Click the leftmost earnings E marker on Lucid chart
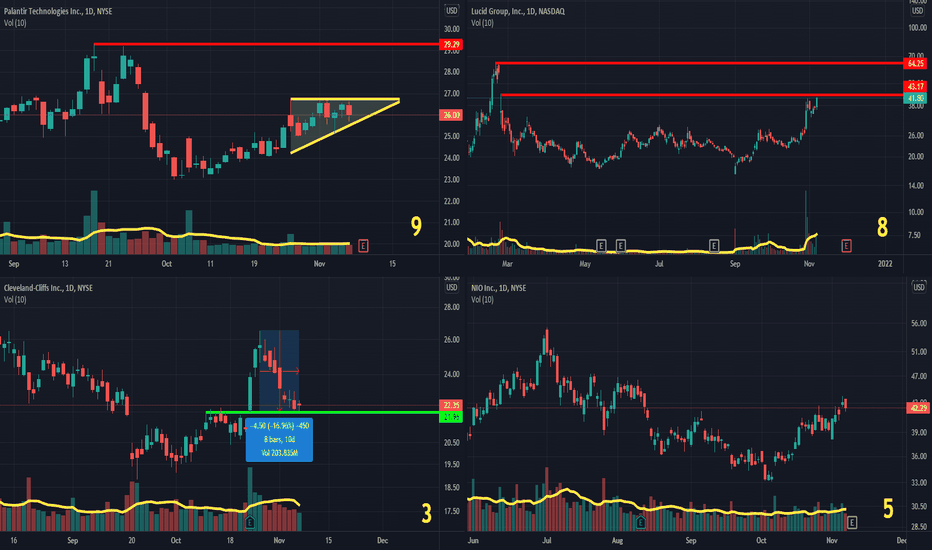 [601, 246]
